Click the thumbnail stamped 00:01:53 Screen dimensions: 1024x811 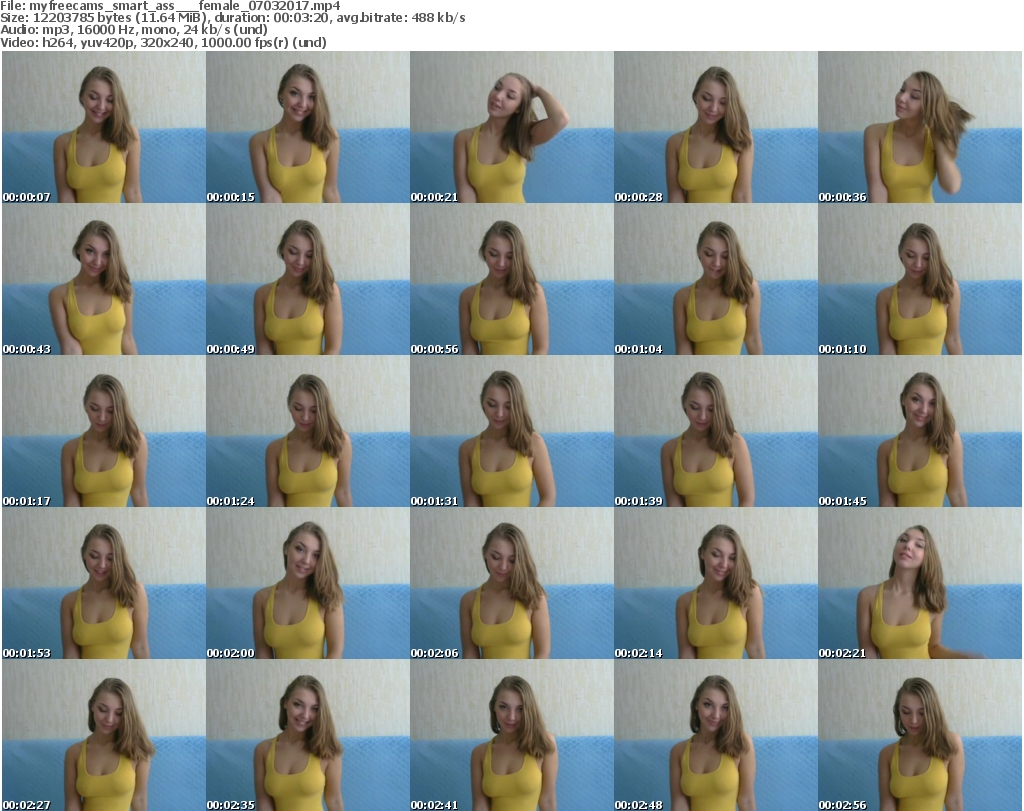[x=104, y=583]
